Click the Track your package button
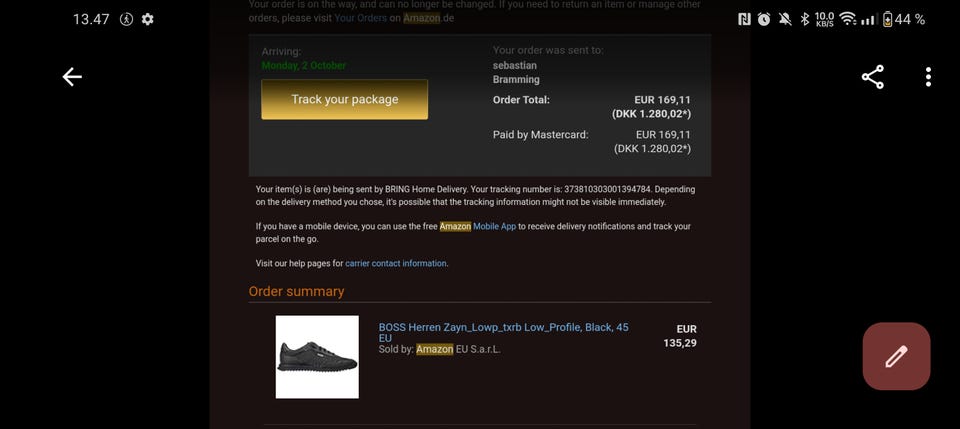The image size is (960, 429). [x=344, y=100]
